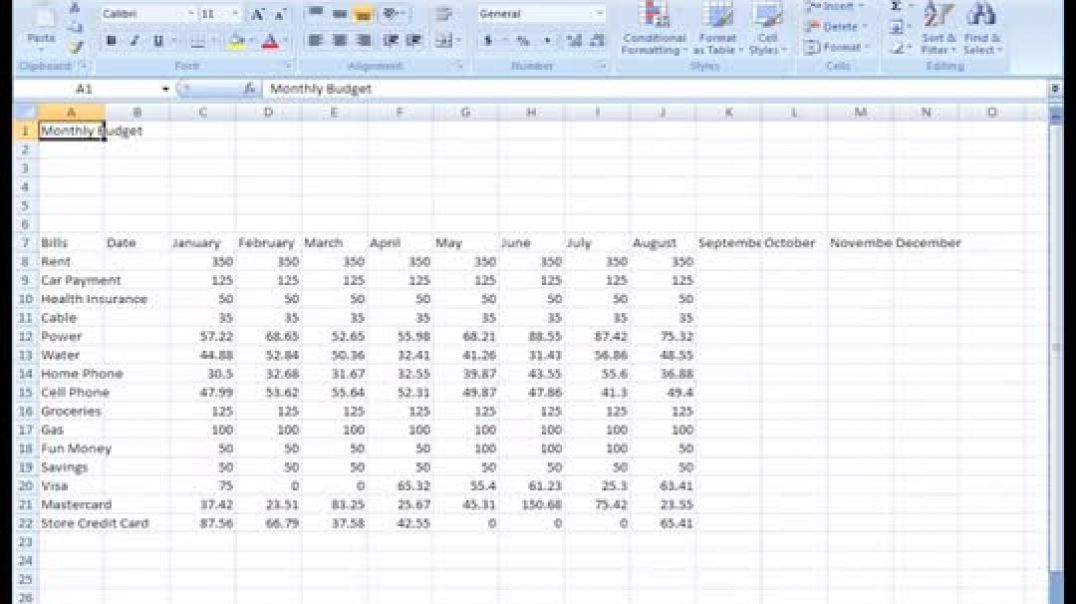Select Top Align in Alignment group
Screen dimensions: 1076x604
point(315,14)
